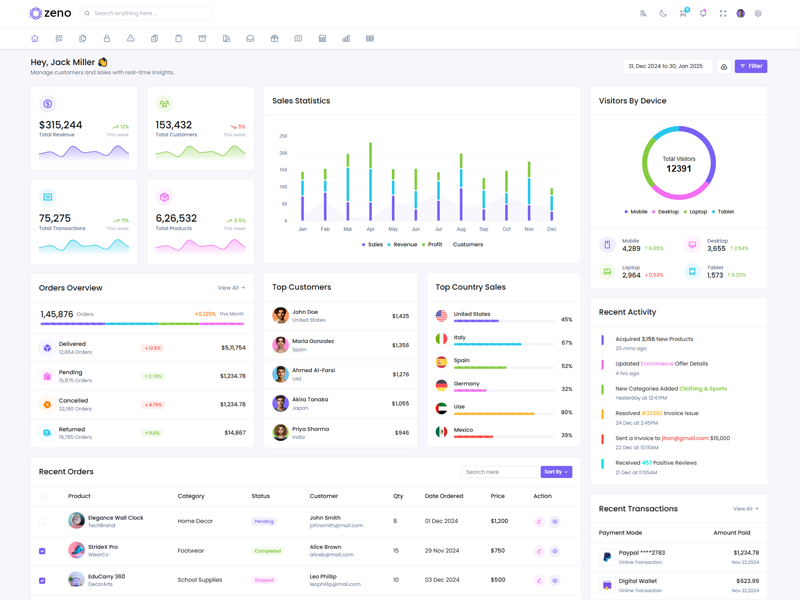Image resolution: width=800 pixels, height=600 pixels.
Task: Enter fullscreen mode via expand icon
Action: pos(723,14)
